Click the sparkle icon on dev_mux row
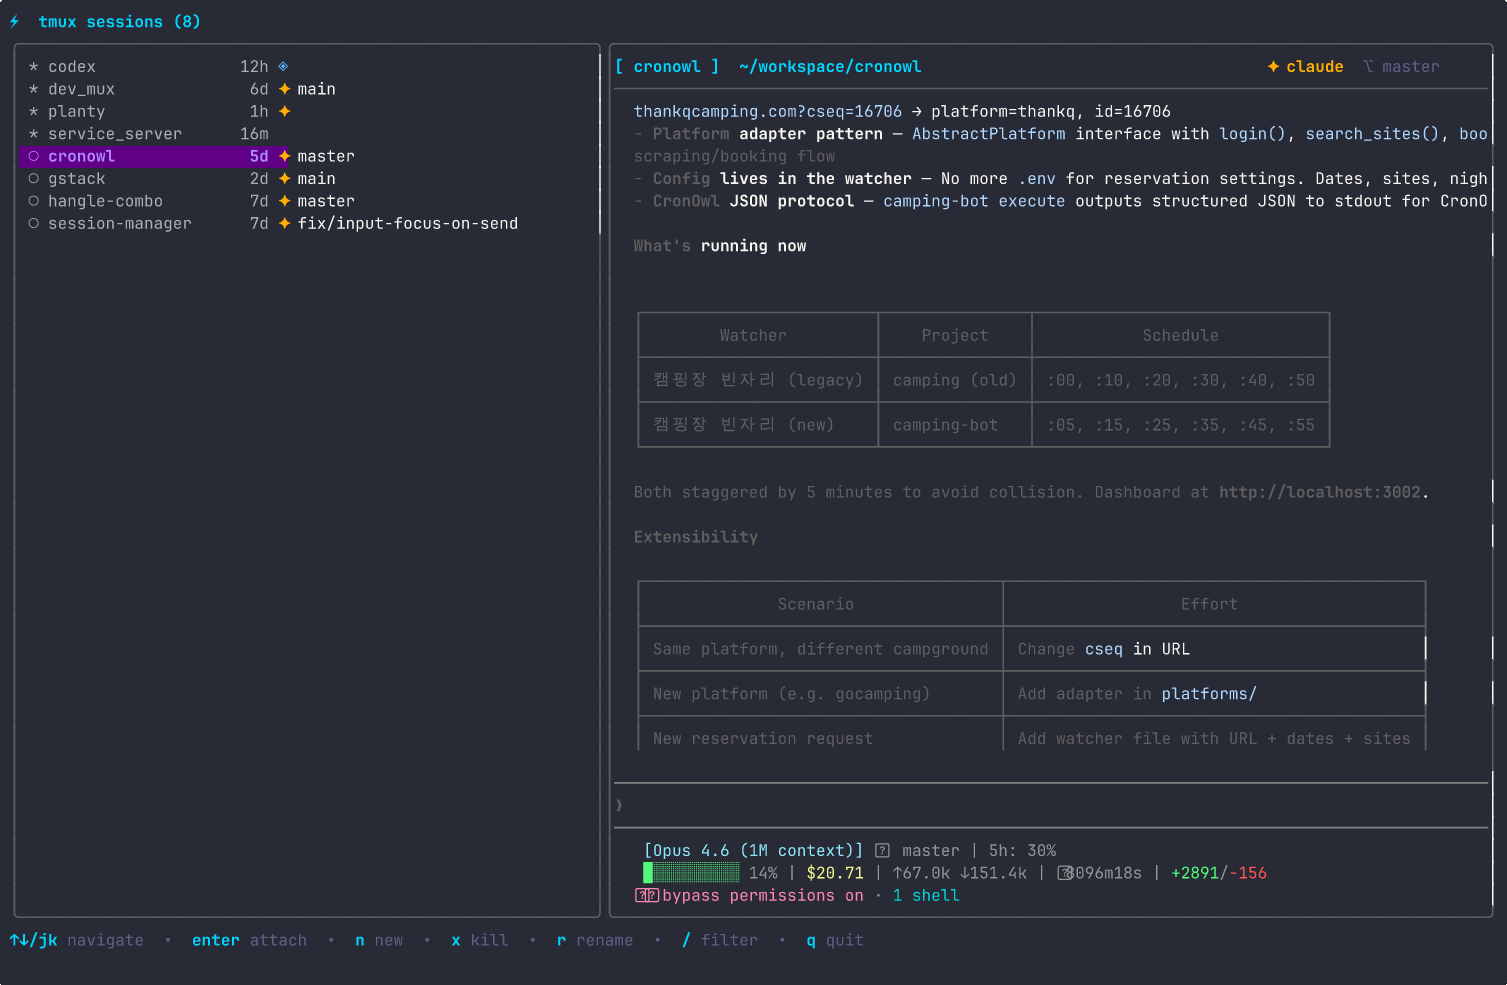The image size is (1507, 985). click(x=284, y=89)
